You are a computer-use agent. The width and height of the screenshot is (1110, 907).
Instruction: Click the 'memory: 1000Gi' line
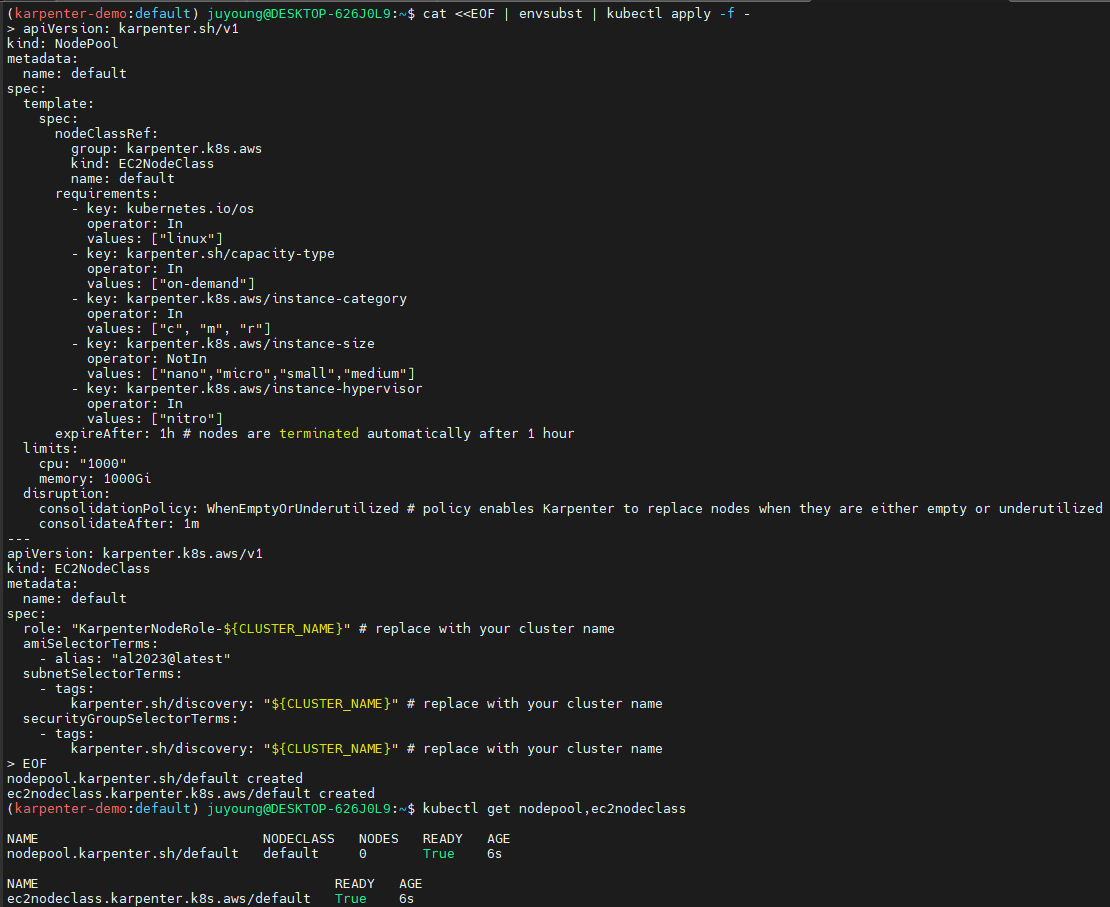click(95, 479)
